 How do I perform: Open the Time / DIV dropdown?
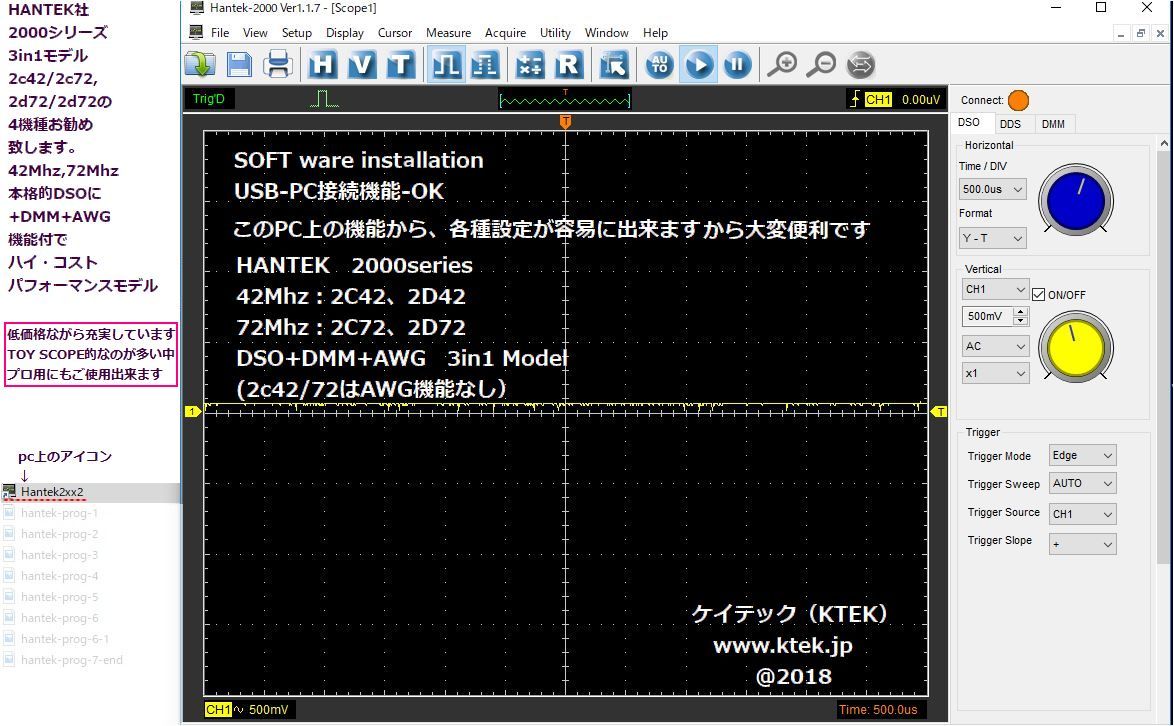coord(993,189)
